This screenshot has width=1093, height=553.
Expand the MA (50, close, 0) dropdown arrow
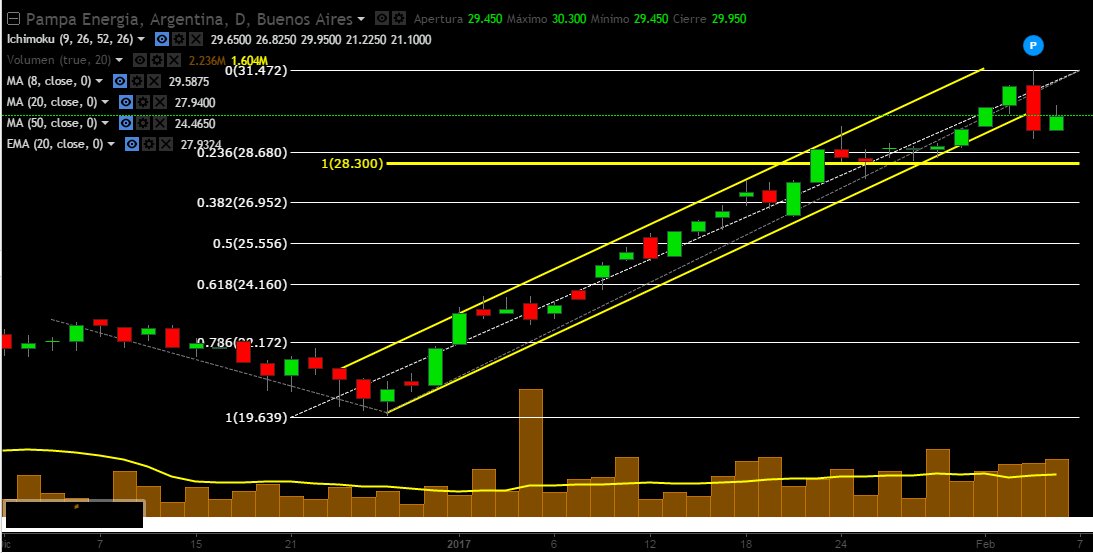pos(105,123)
